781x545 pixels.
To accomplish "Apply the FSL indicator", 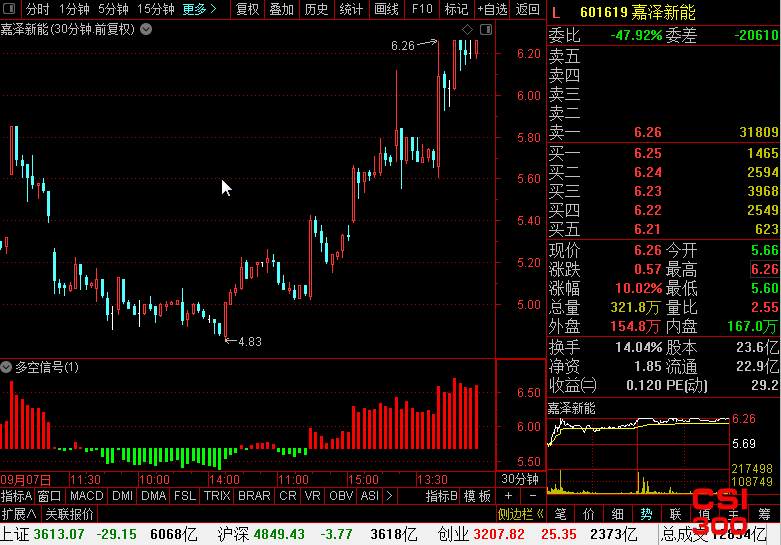I will coord(185,496).
